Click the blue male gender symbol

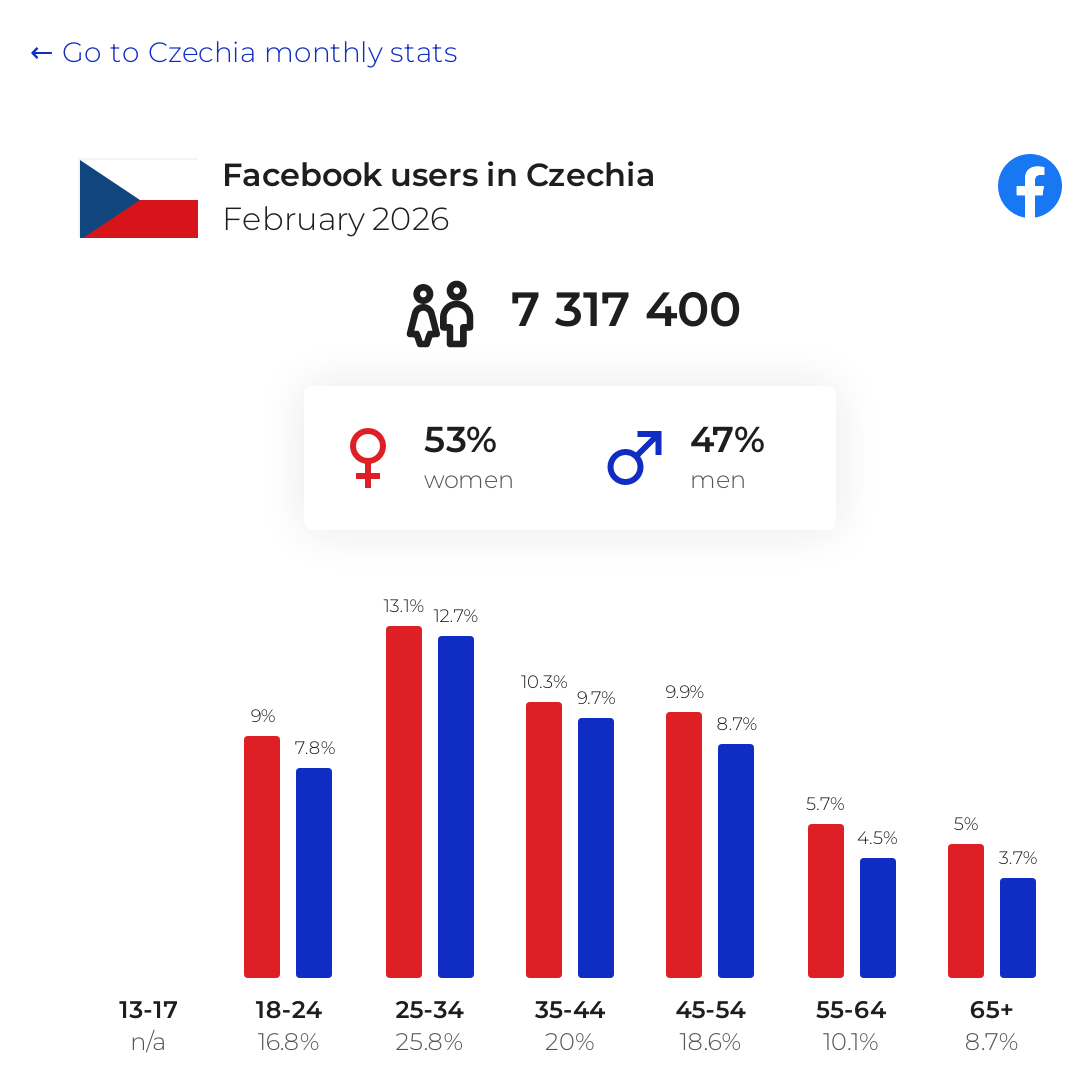coord(635,457)
